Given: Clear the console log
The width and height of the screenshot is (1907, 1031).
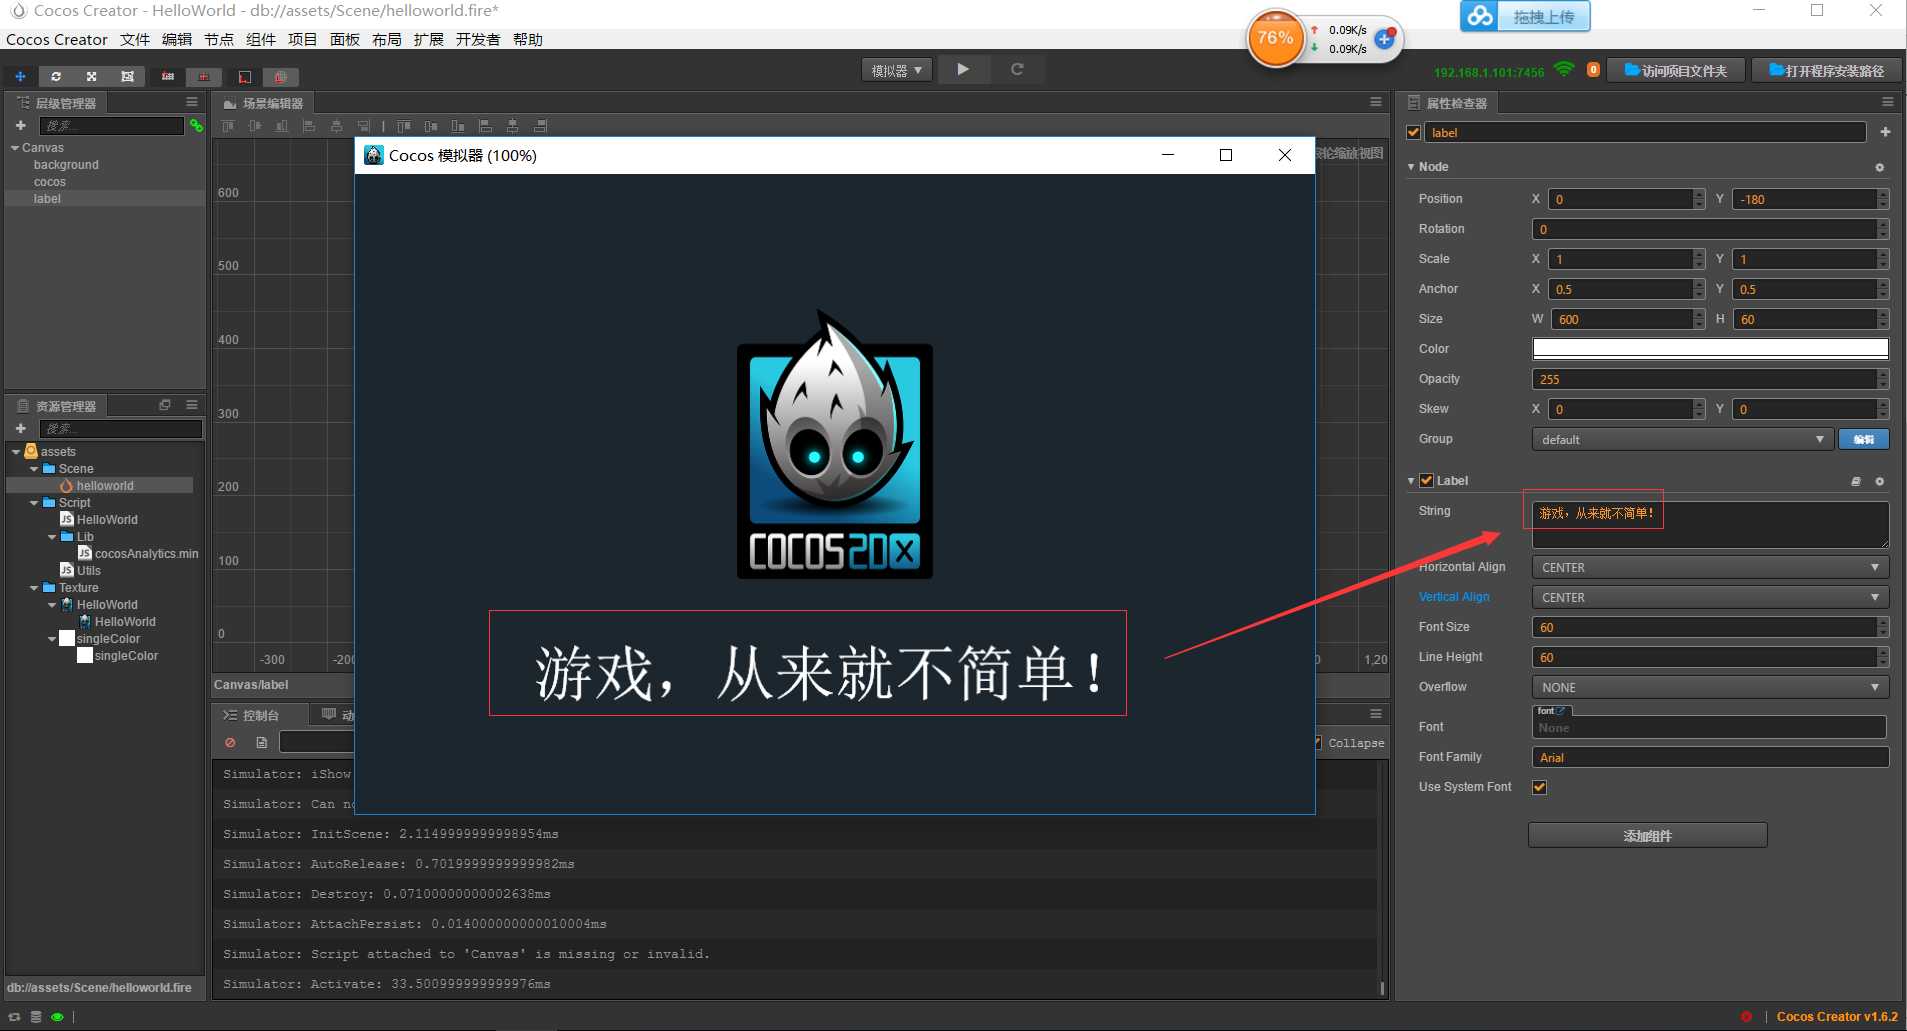Looking at the screenshot, I should pyautogui.click(x=231, y=742).
